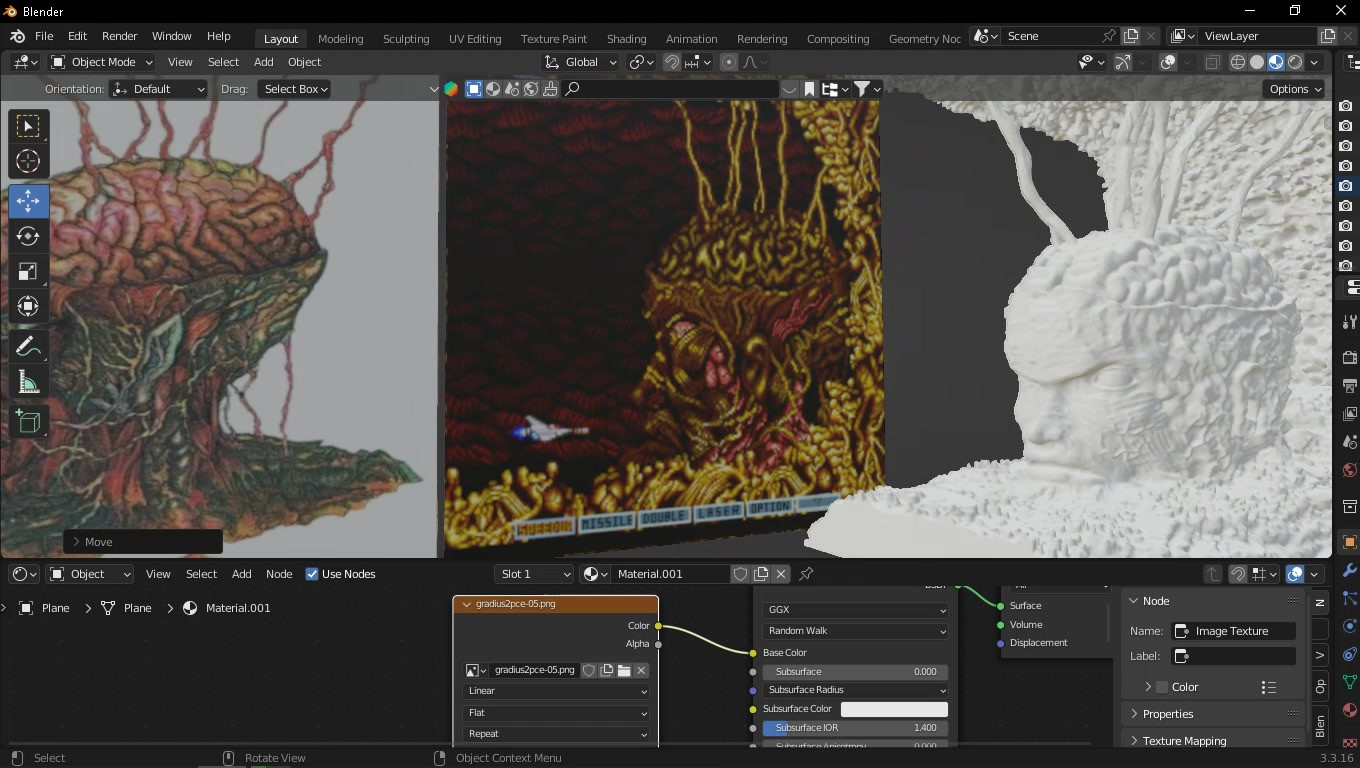Toggle X-Ray view
The image size is (1360, 768).
pyautogui.click(x=1212, y=62)
